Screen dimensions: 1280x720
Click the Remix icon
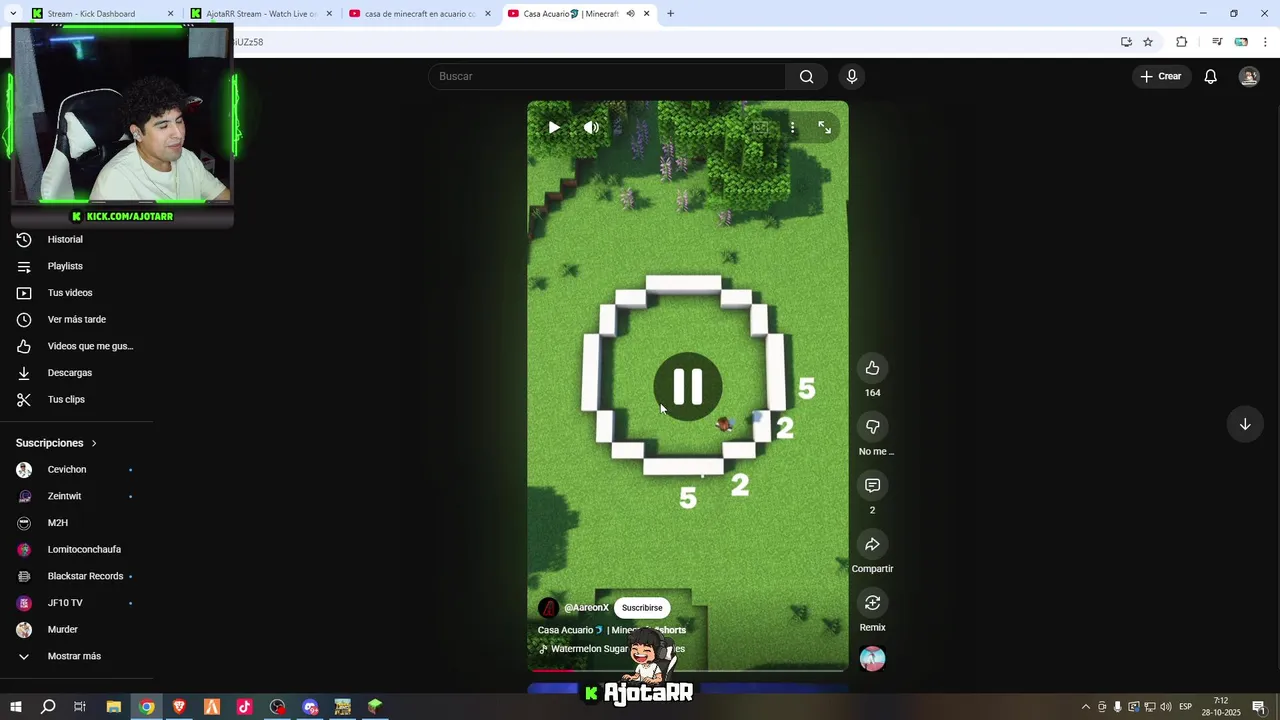coord(872,602)
